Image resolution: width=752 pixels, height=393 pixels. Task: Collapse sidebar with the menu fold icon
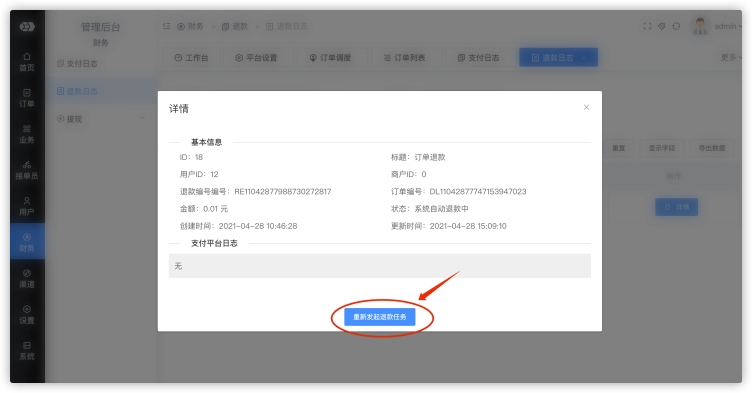[166, 26]
